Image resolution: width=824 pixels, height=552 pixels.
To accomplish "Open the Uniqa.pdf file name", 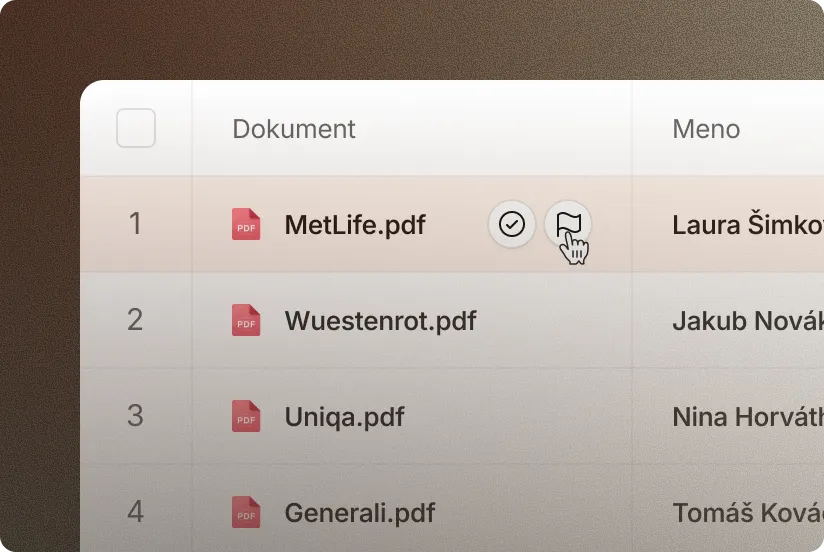I will (344, 417).
